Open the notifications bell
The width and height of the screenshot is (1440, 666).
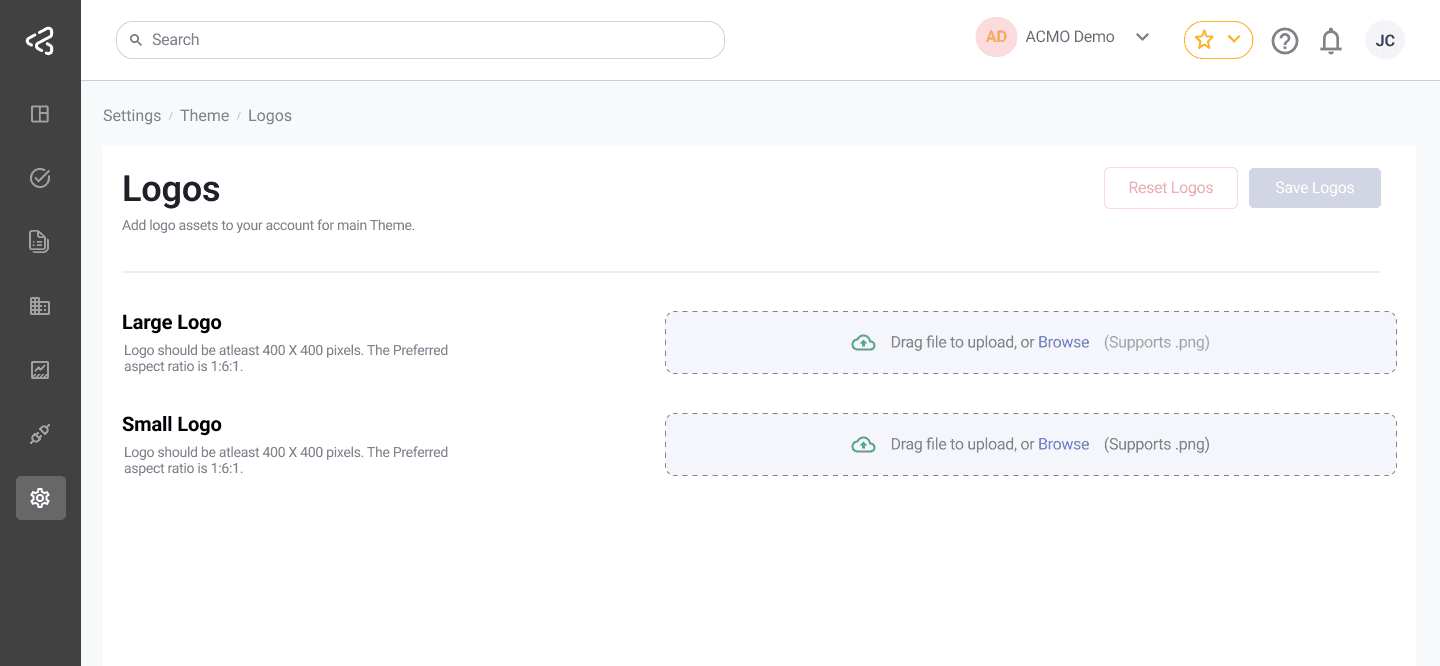(x=1330, y=41)
